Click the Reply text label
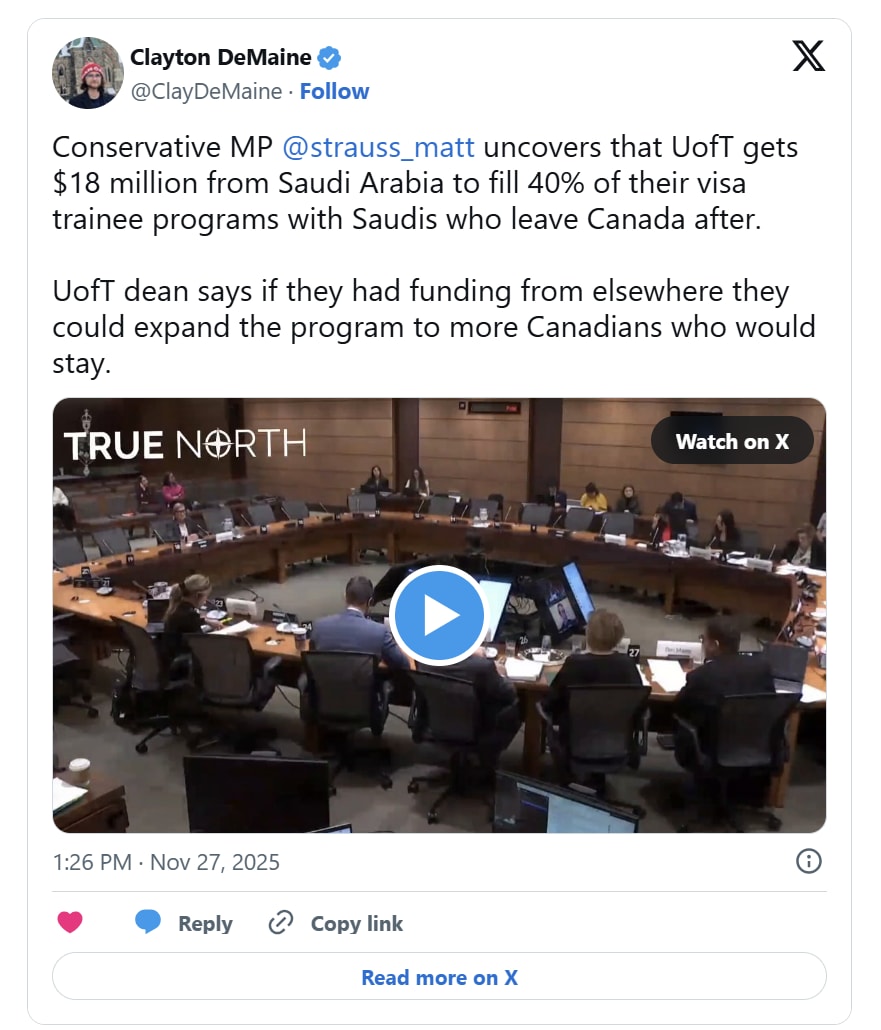Image resolution: width=881 pixels, height=1030 pixels. click(x=206, y=923)
